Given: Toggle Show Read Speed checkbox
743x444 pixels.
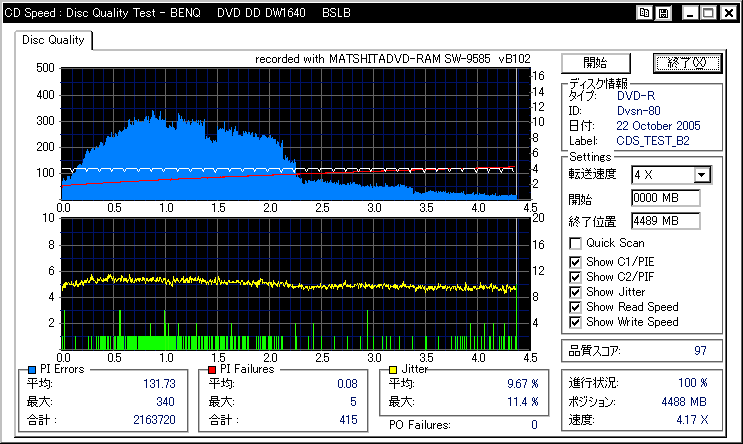Looking at the screenshot, I should pos(575,308).
